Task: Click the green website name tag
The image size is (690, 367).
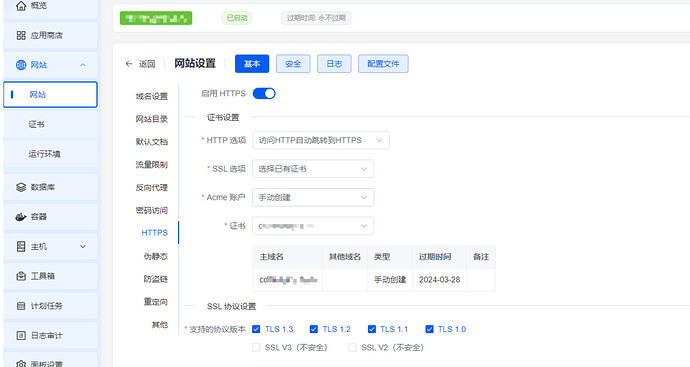Action: 156,18
